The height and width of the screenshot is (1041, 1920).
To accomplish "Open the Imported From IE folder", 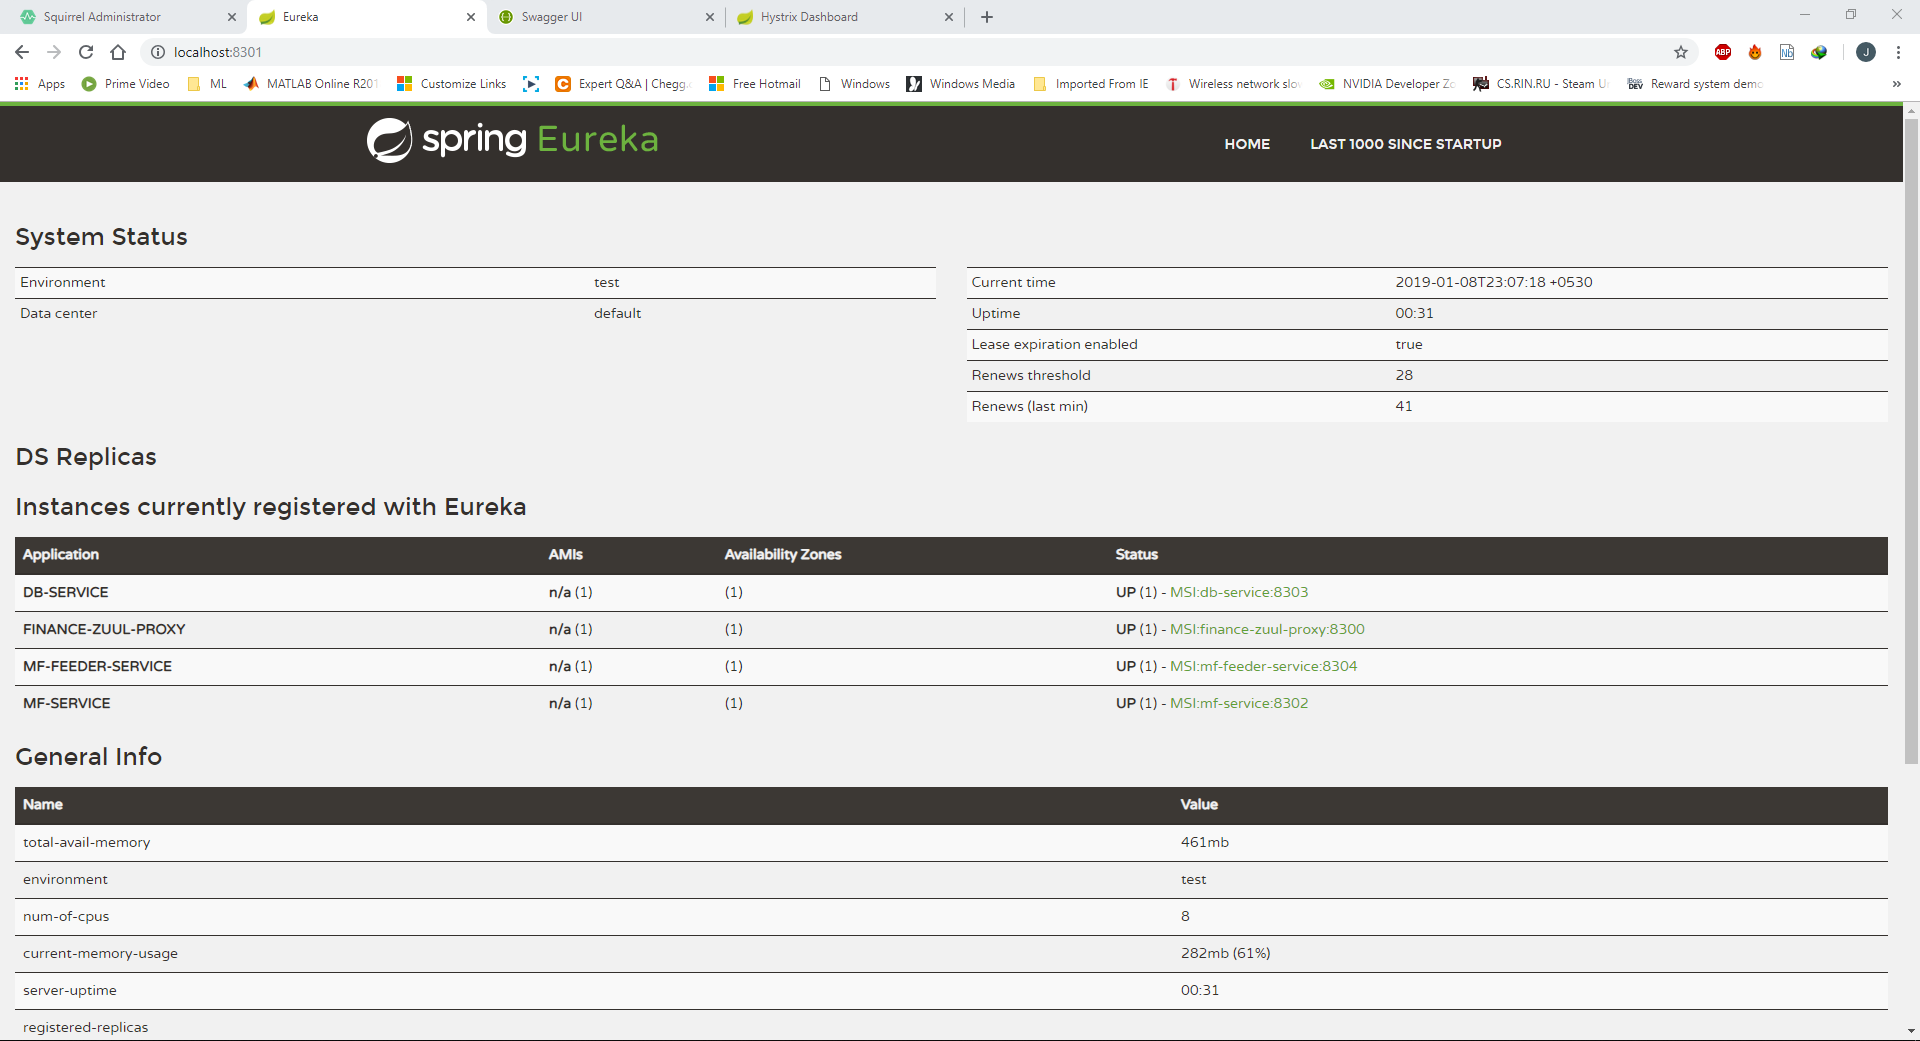I will [1091, 84].
